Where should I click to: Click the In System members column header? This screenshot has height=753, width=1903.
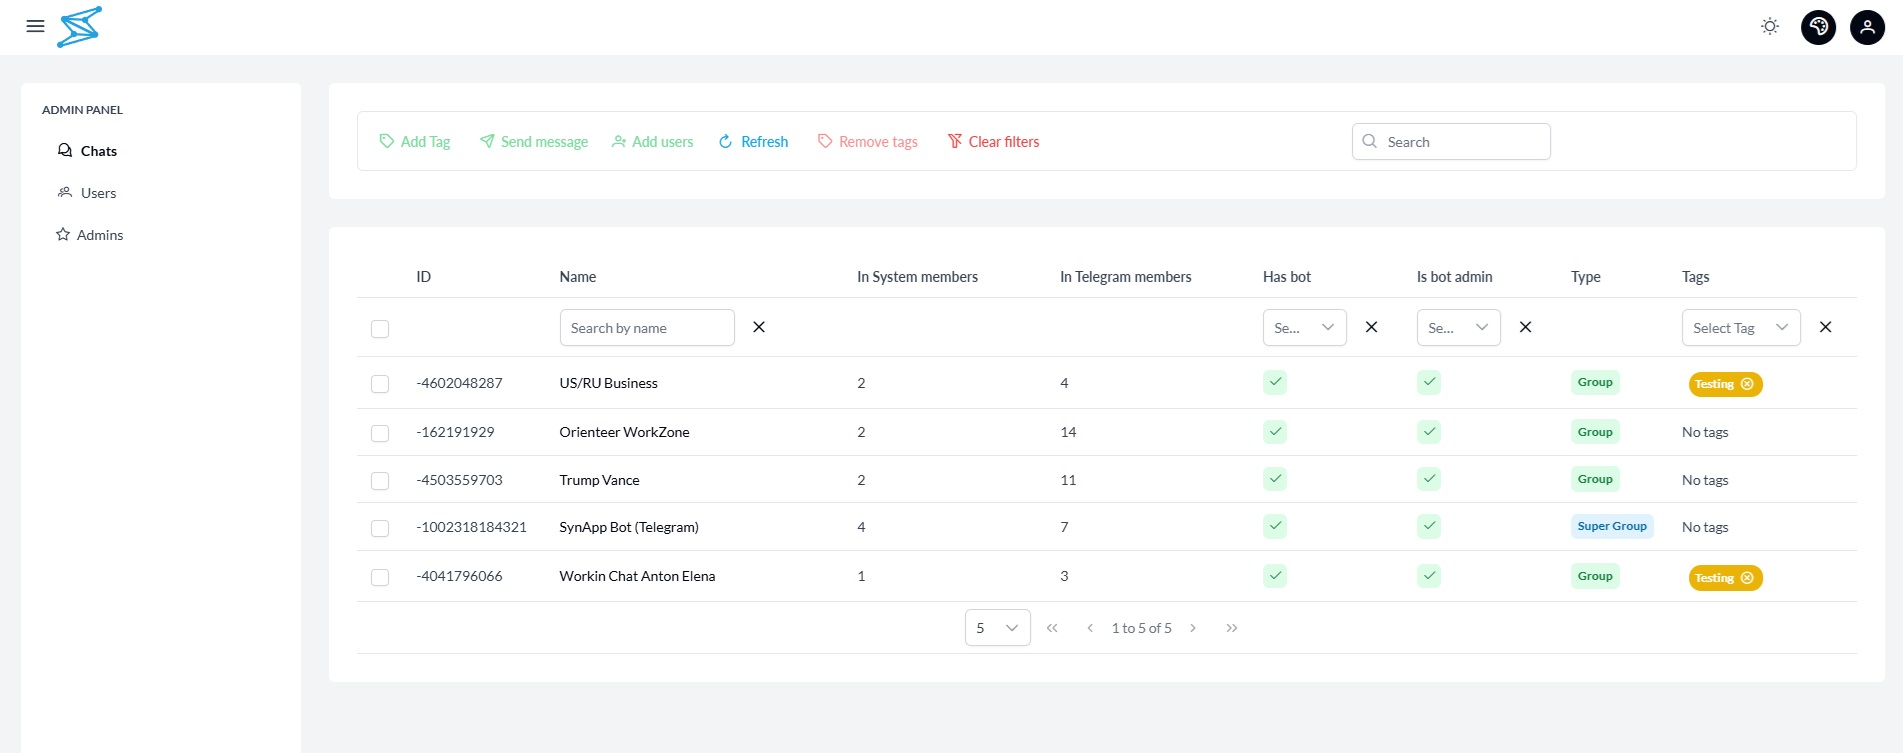pyautogui.click(x=917, y=277)
